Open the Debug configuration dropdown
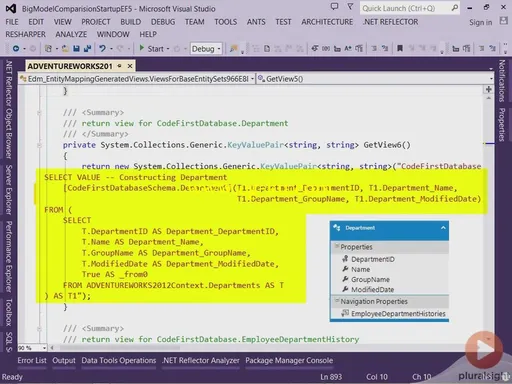 pyautogui.click(x=206, y=49)
